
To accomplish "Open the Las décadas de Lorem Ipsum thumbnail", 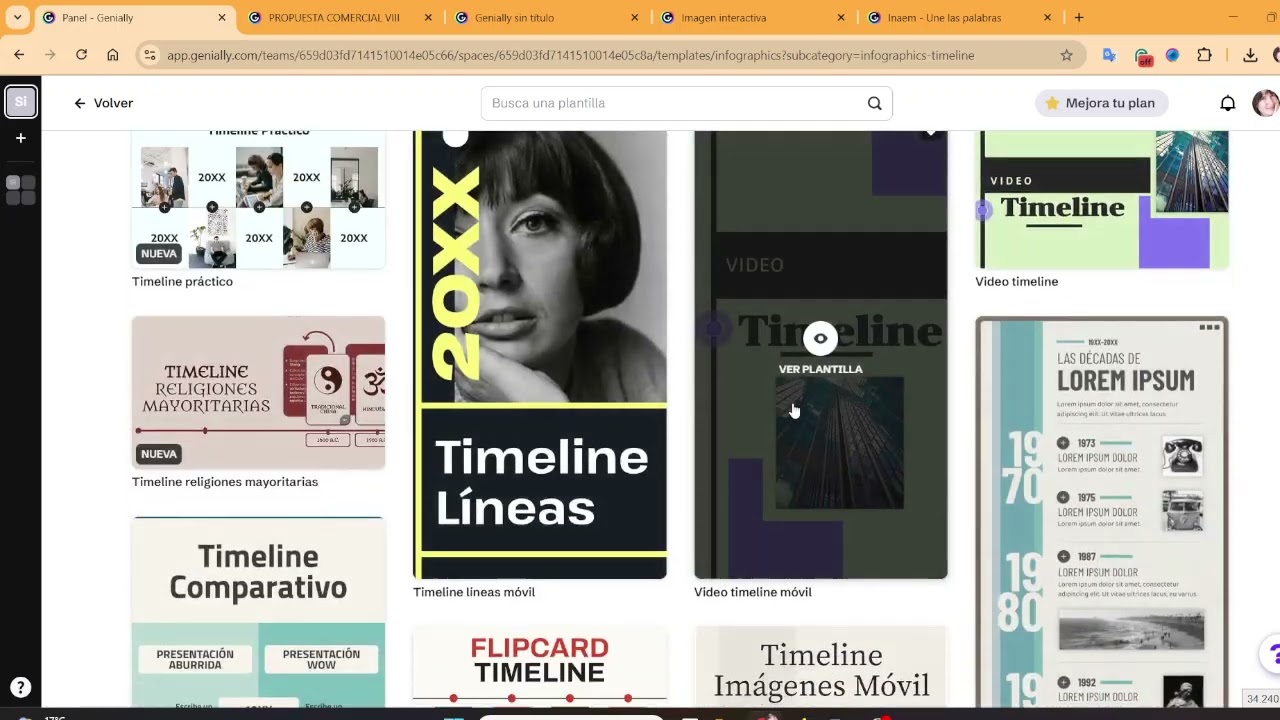I will 1102,512.
